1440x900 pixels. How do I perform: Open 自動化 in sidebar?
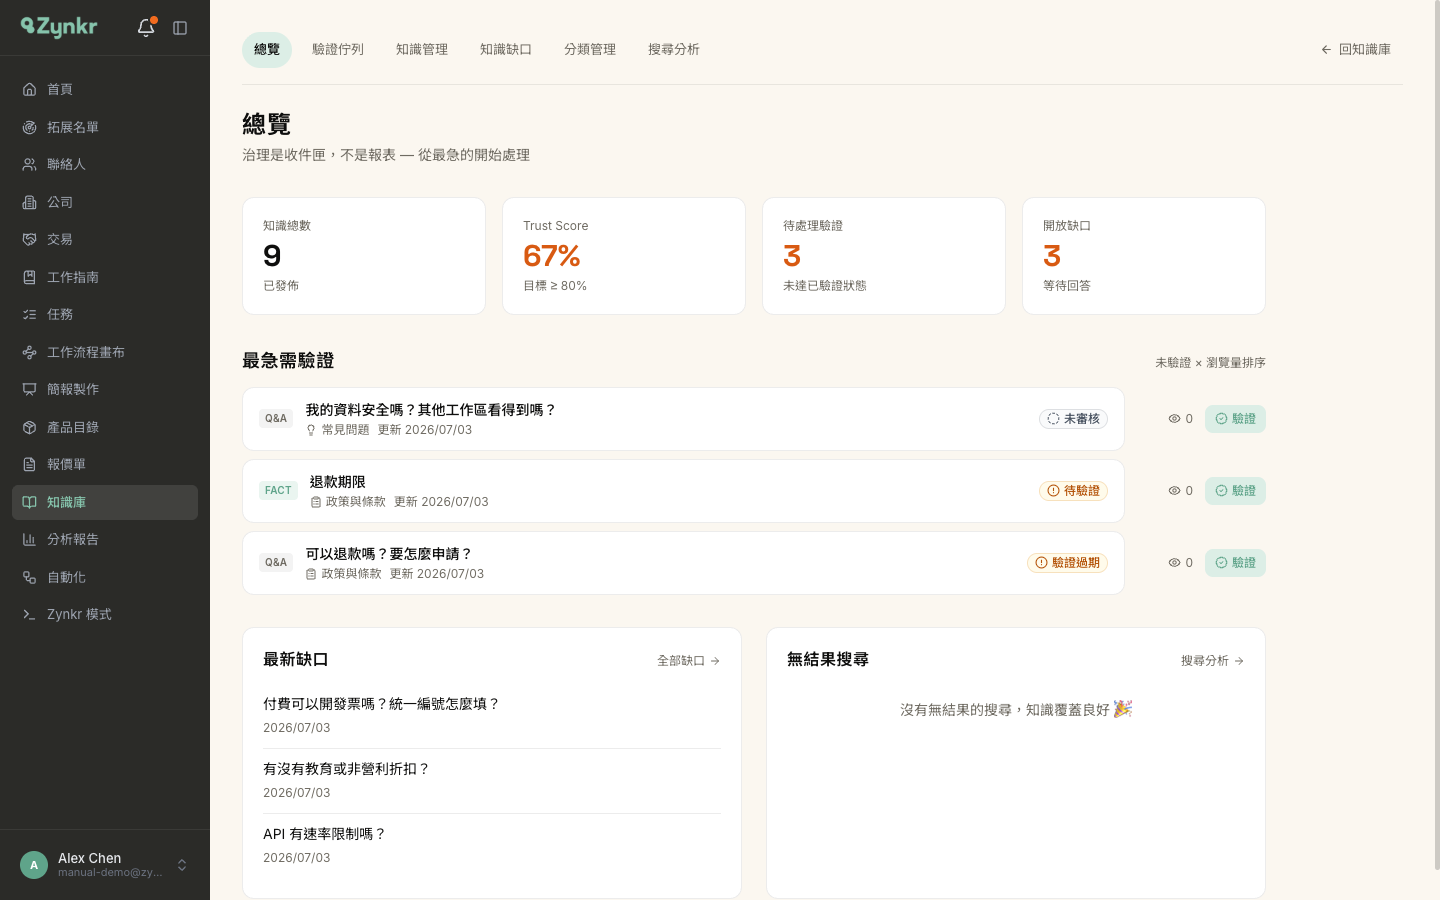point(105,577)
